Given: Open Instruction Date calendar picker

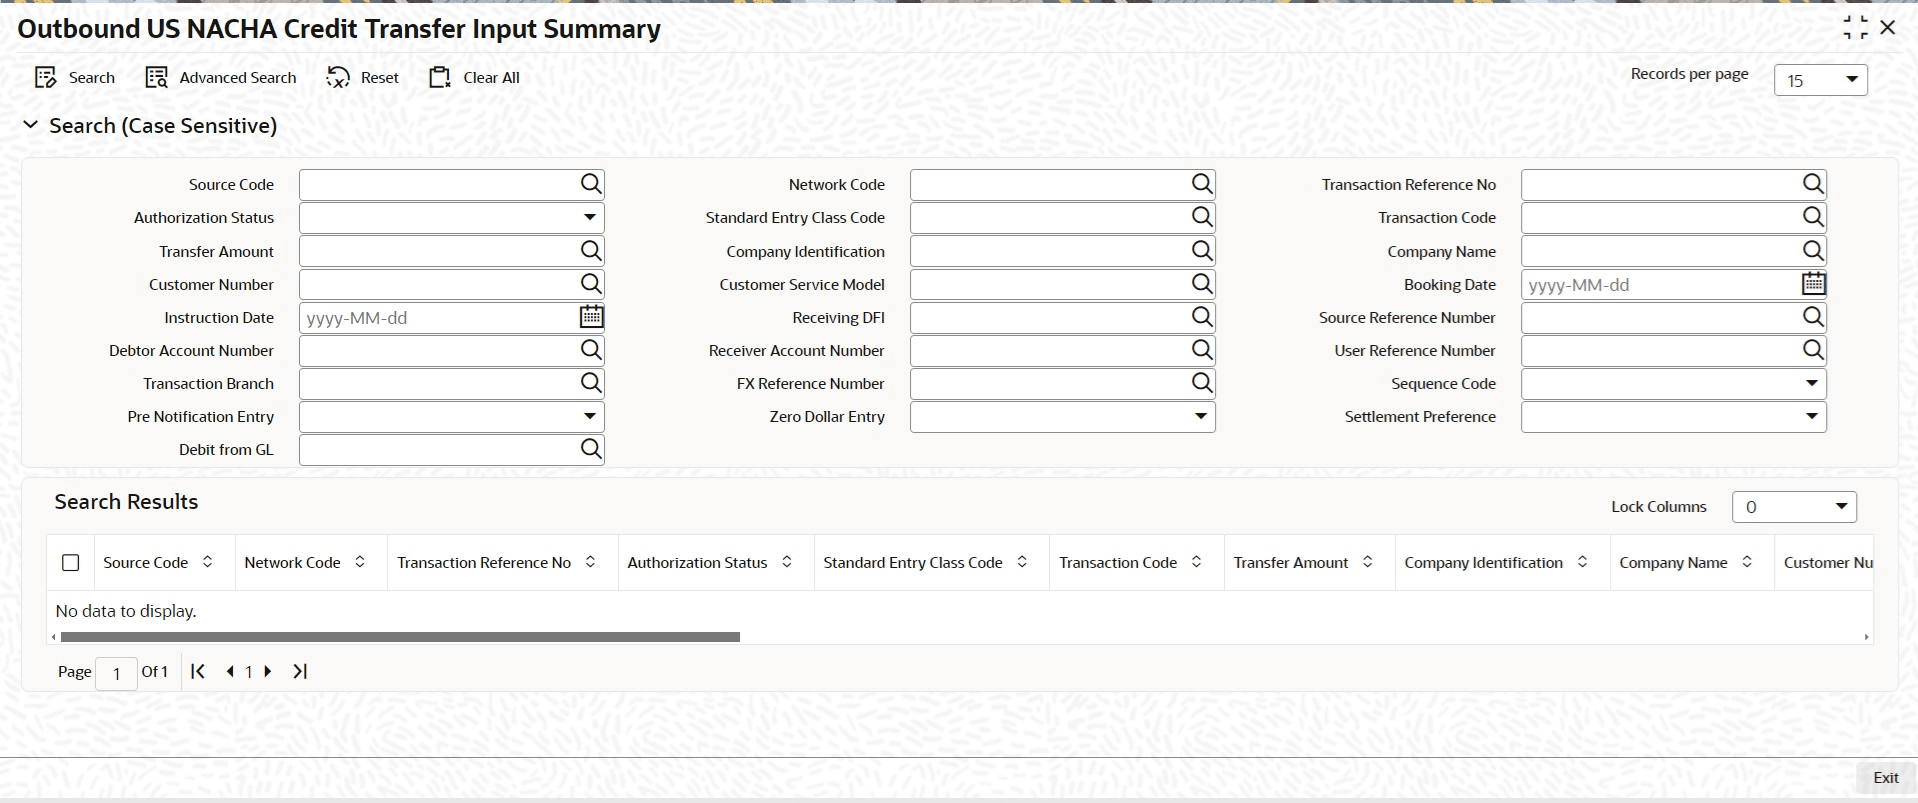Looking at the screenshot, I should (591, 317).
